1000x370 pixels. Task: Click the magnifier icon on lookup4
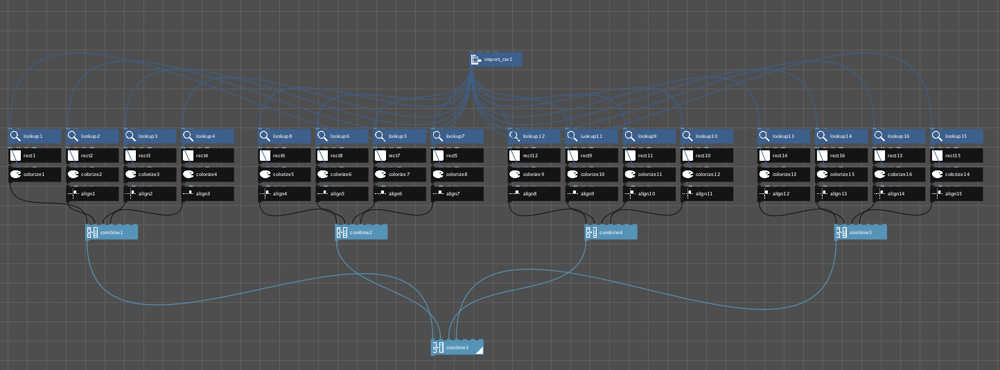188,136
